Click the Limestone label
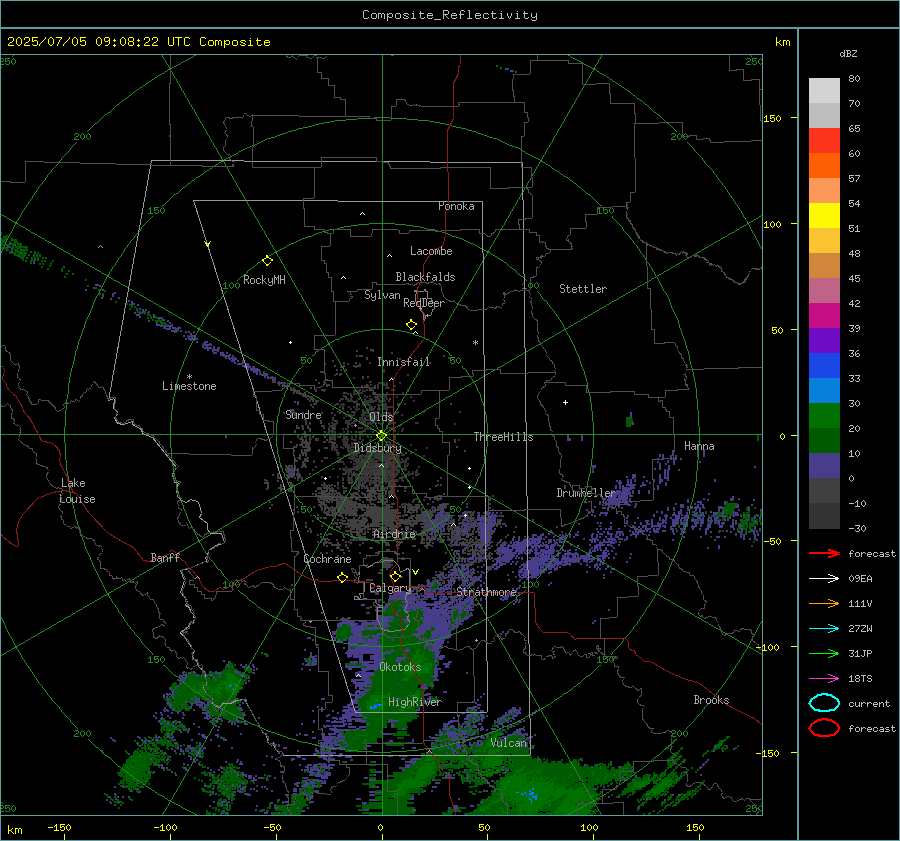Screen dimensions: 900x841 [189, 386]
